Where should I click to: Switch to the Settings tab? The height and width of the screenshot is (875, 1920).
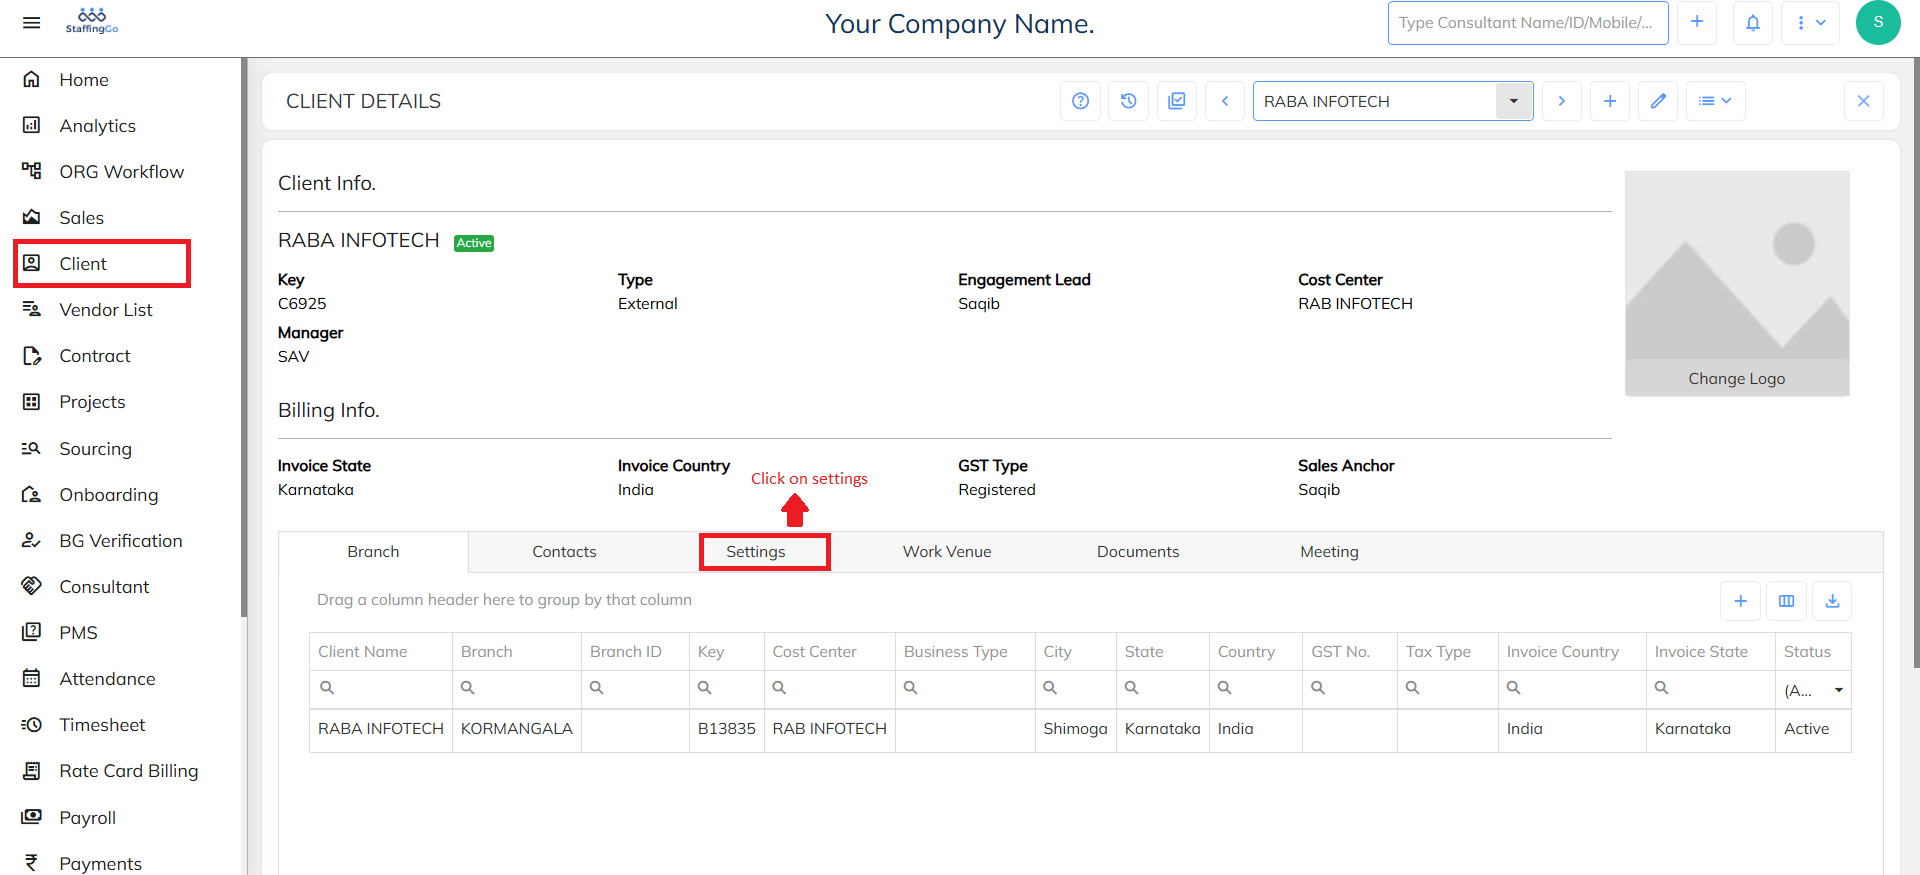click(756, 552)
